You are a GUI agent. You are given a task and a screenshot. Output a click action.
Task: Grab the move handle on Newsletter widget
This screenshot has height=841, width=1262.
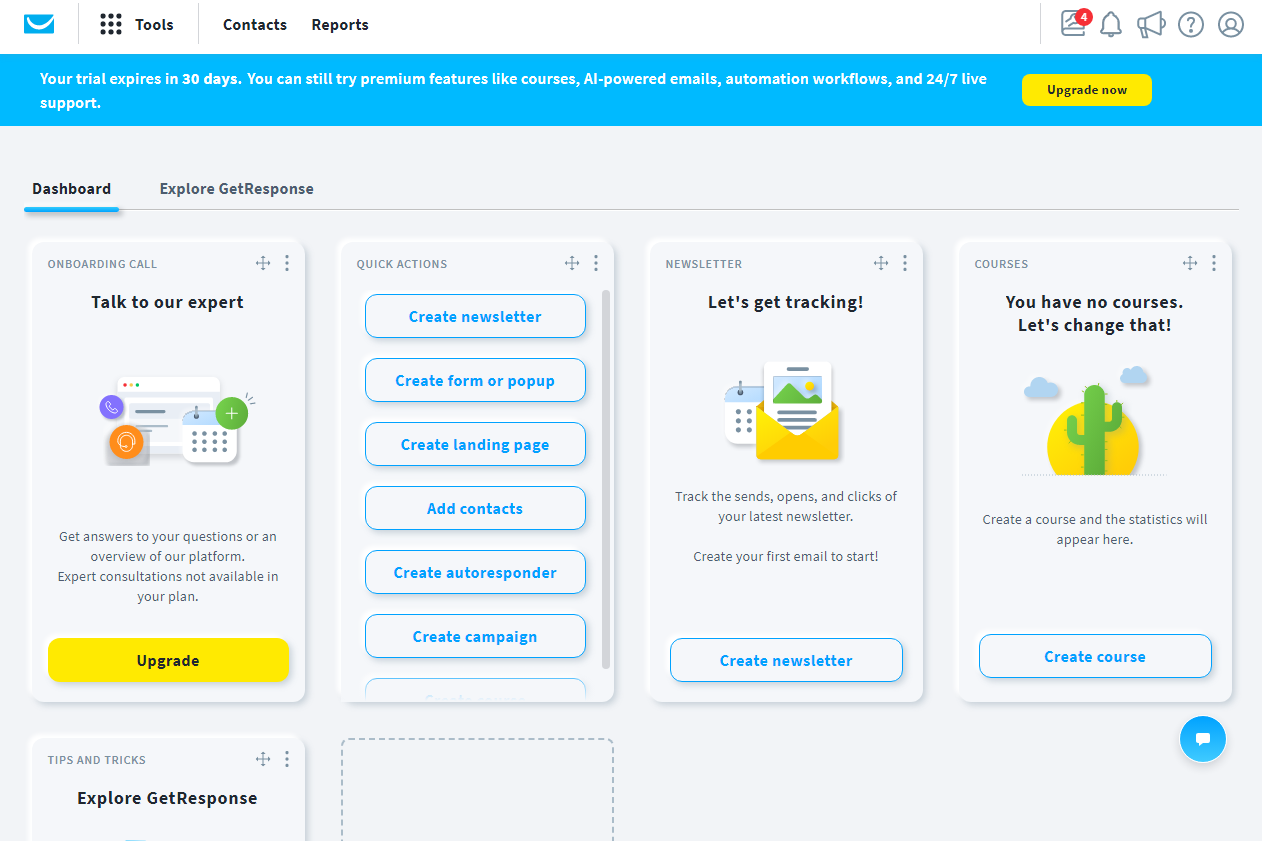tap(881, 263)
